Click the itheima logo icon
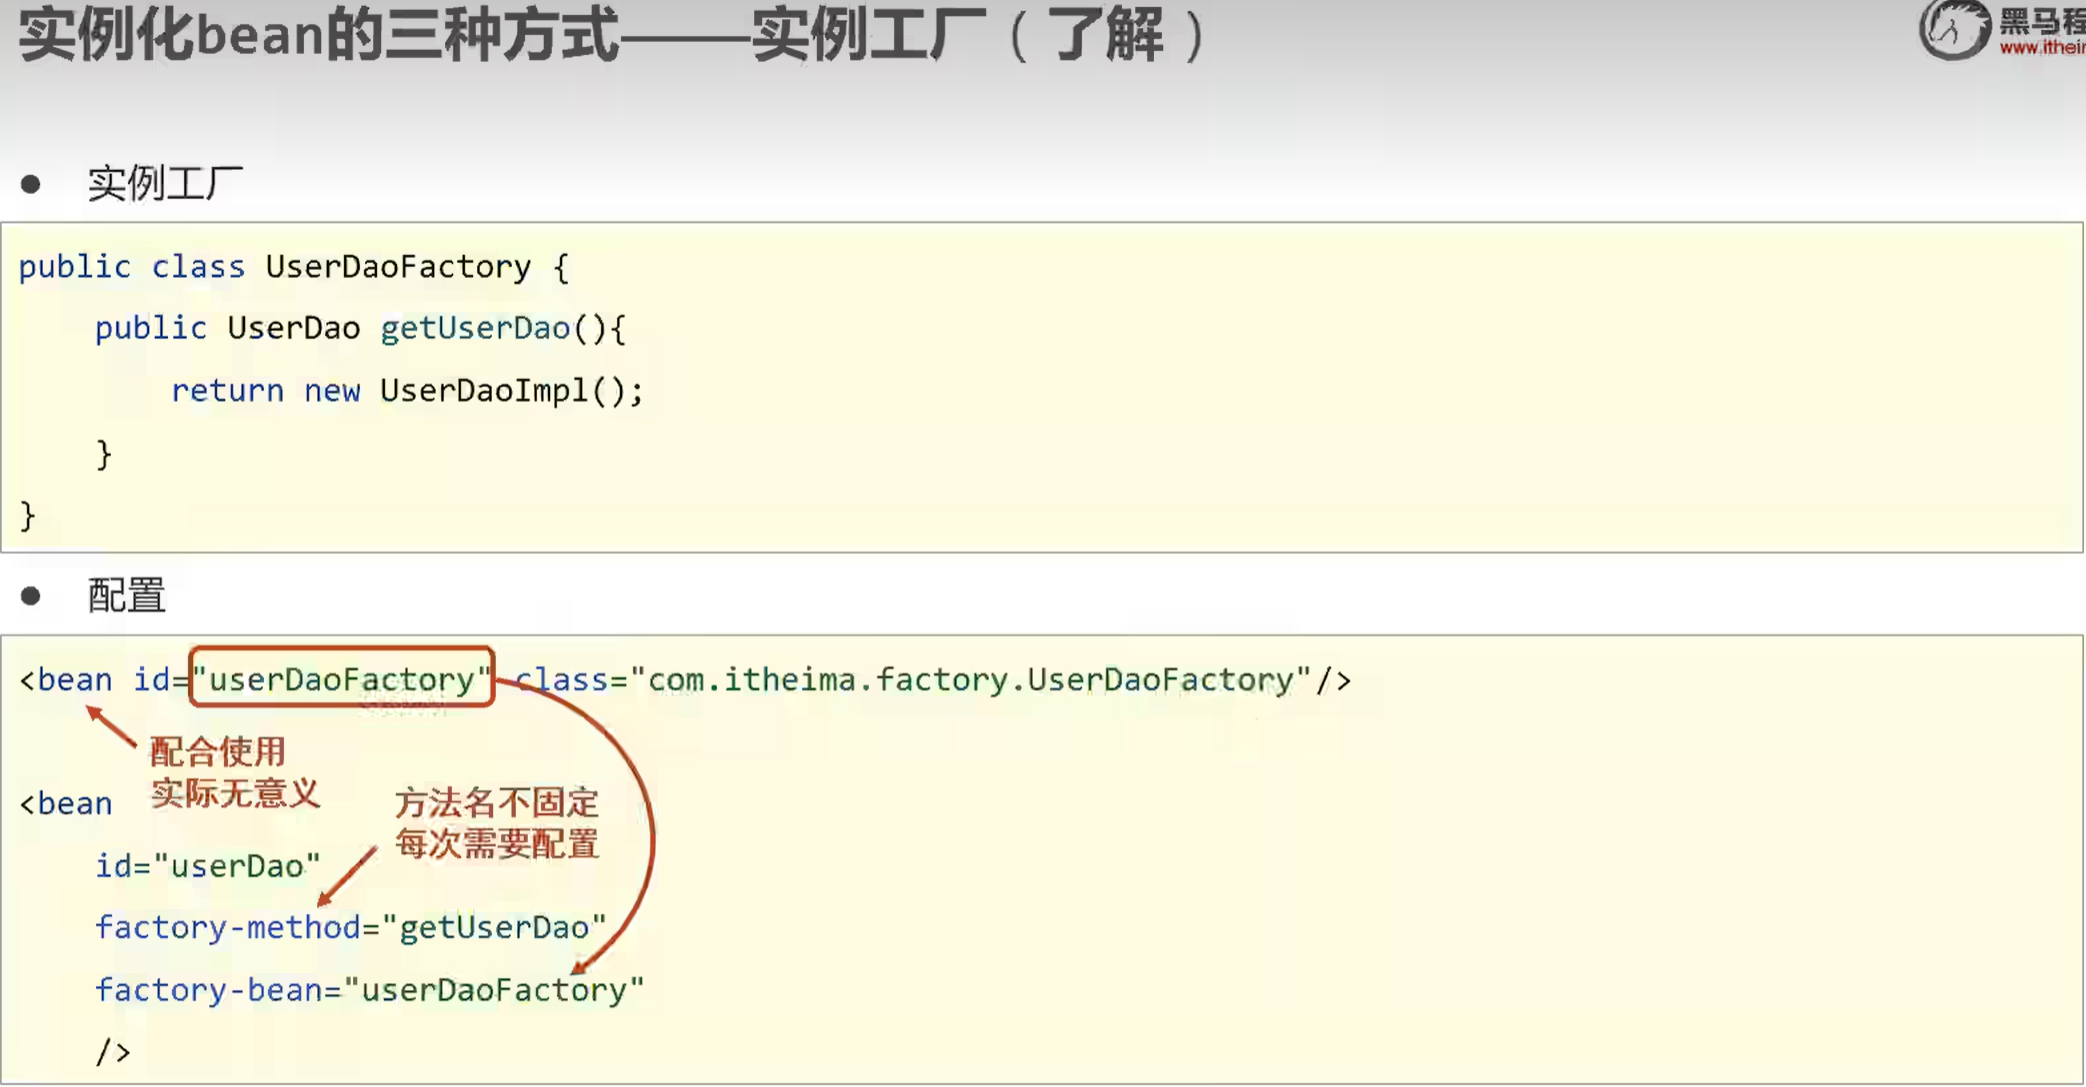This screenshot has width=2086, height=1087. pos(1954,29)
